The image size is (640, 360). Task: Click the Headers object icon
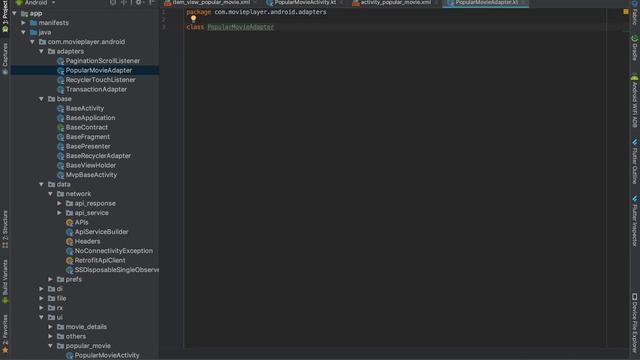coord(70,241)
